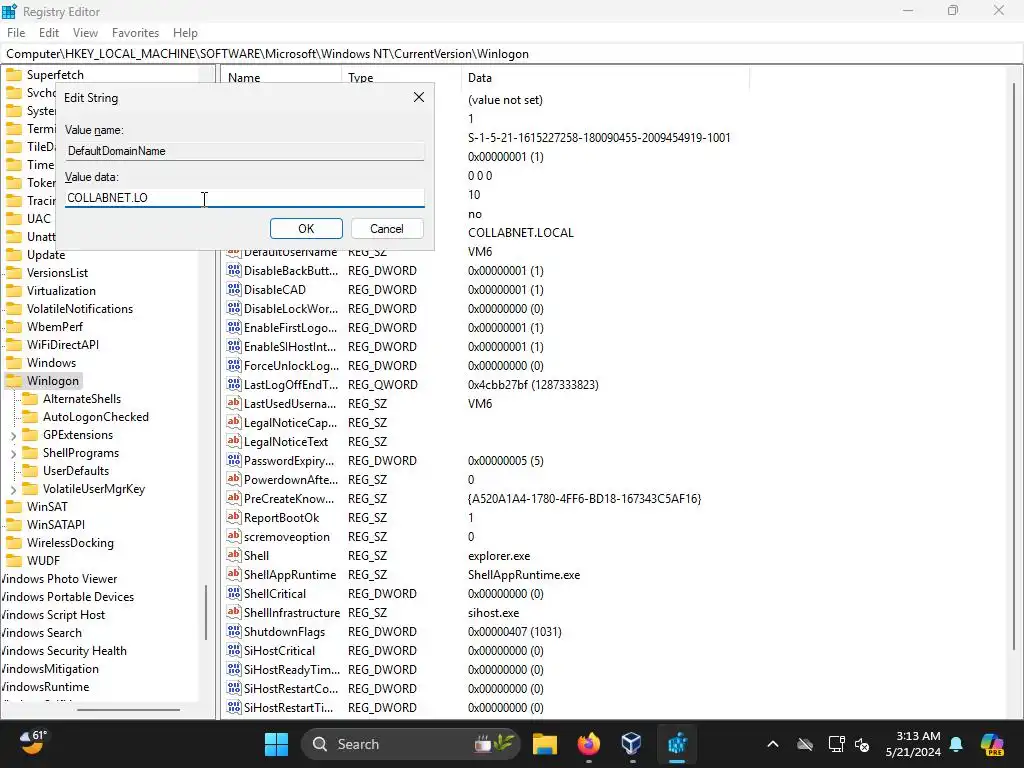Confirm Edit String with OK
Image resolution: width=1024 pixels, height=768 pixels.
point(306,229)
